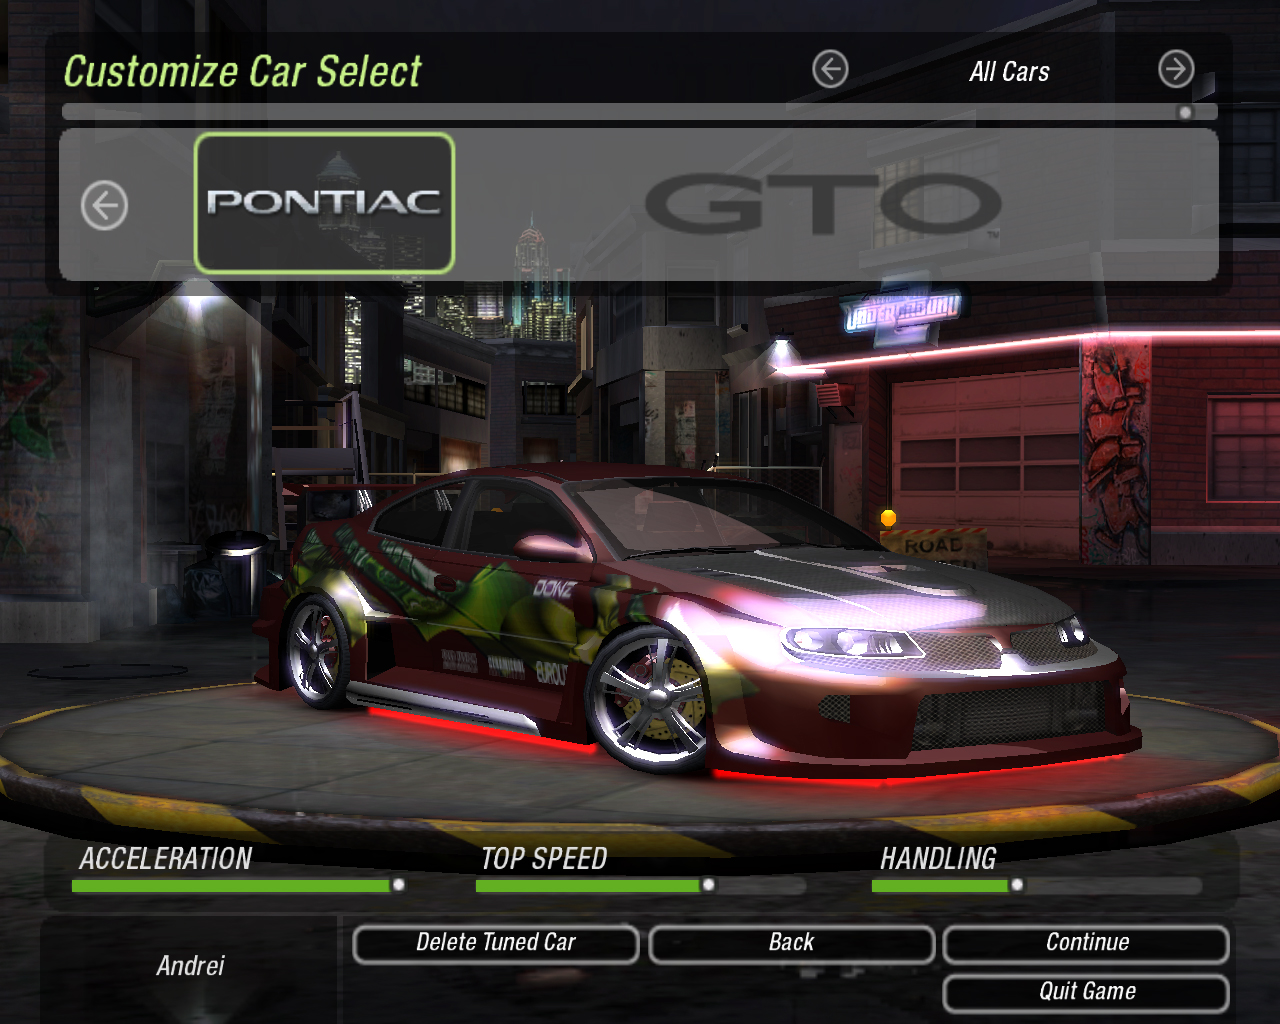
Task: Click the Customize Car Select heading
Action: click(x=243, y=72)
